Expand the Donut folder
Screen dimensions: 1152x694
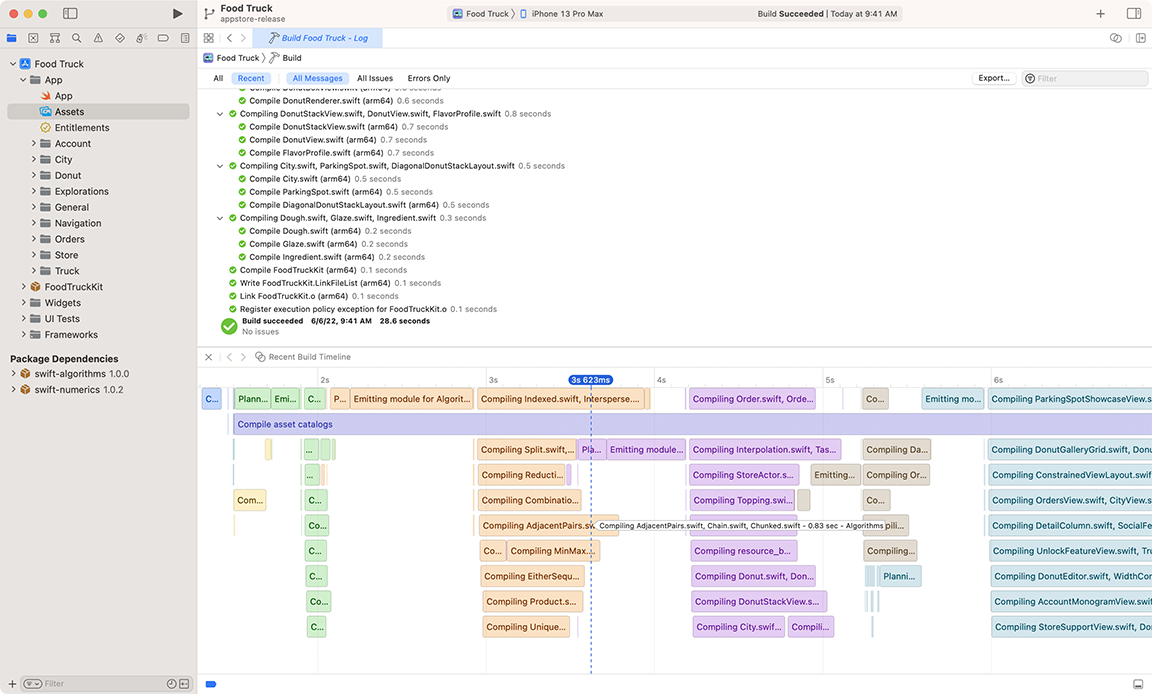tap(33, 175)
